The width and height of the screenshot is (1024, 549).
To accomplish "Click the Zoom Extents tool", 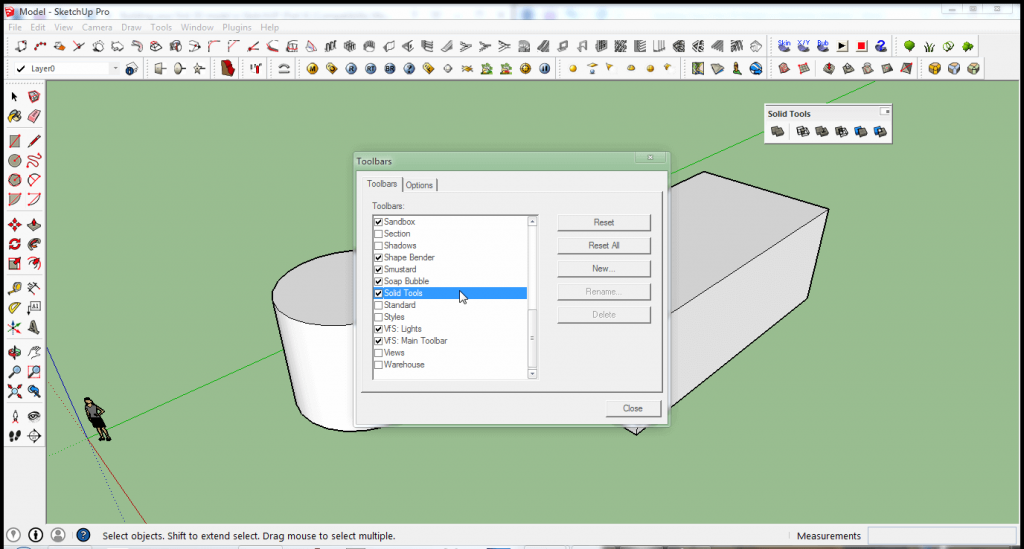I will (x=14, y=392).
